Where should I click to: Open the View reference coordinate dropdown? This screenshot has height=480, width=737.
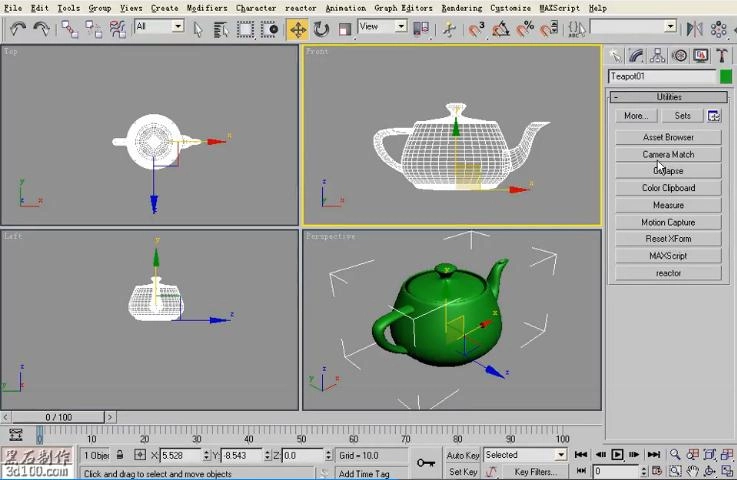click(x=382, y=27)
